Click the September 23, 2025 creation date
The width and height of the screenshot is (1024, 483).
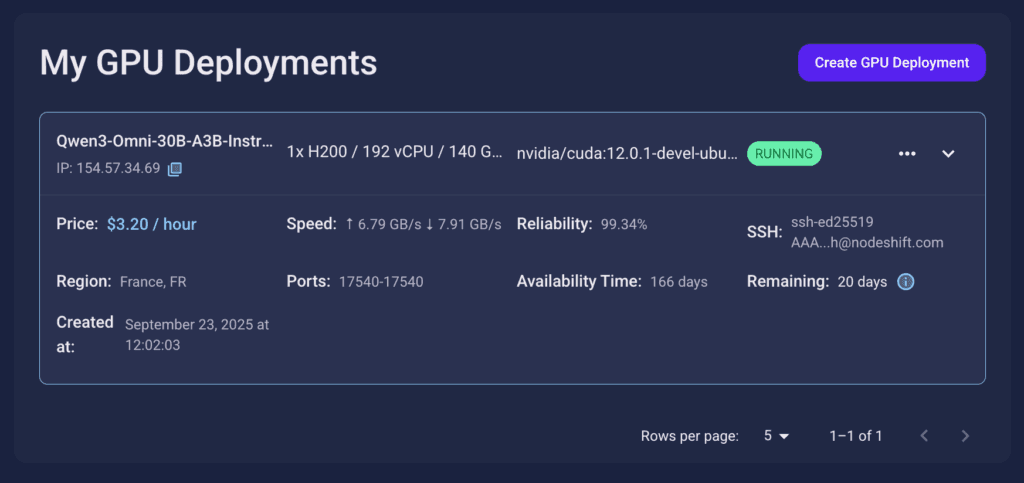click(197, 335)
